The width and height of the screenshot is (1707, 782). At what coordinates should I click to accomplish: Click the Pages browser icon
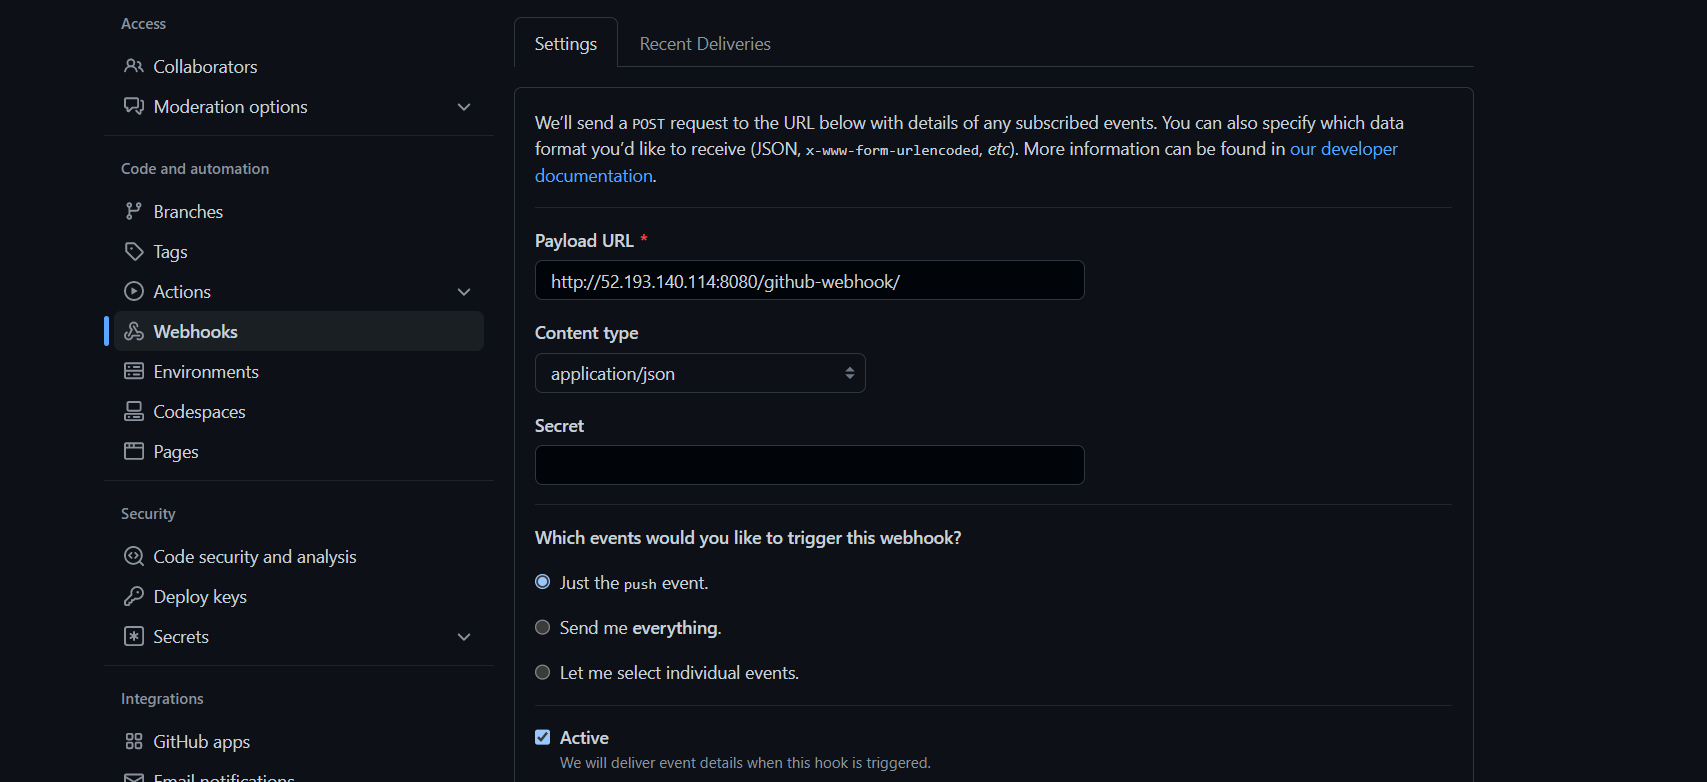pos(134,451)
